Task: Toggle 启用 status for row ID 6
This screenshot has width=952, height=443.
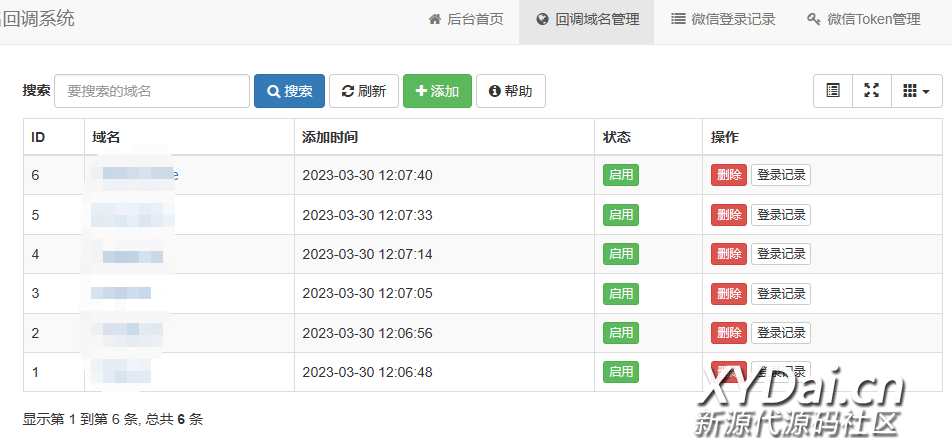Action: click(620, 175)
